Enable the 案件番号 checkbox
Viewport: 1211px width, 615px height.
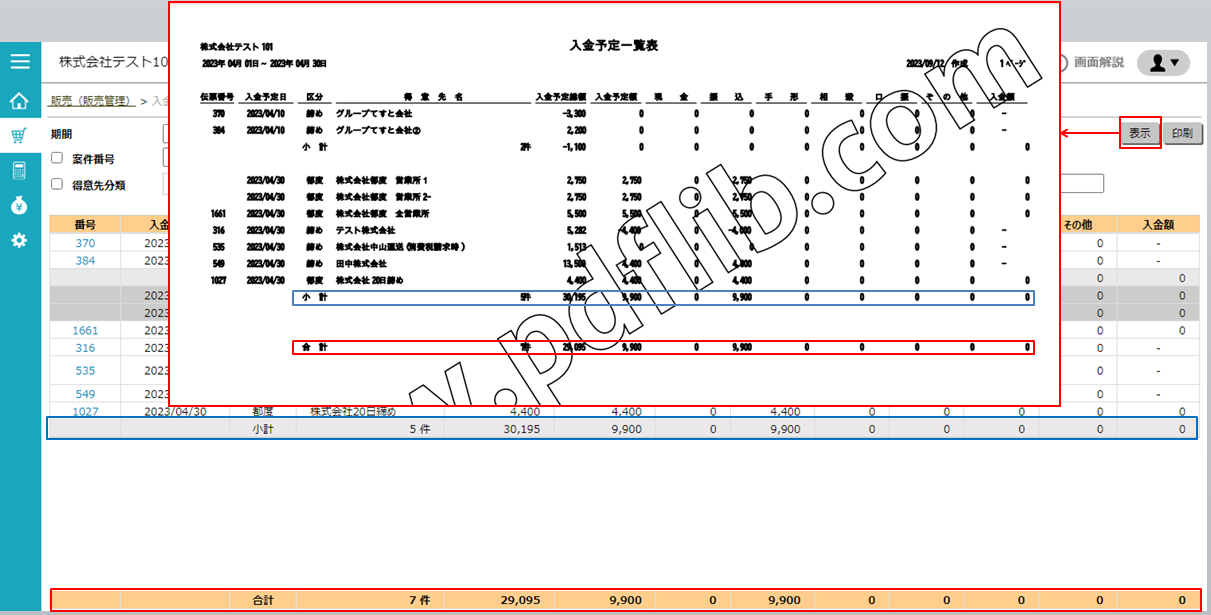coord(57,158)
